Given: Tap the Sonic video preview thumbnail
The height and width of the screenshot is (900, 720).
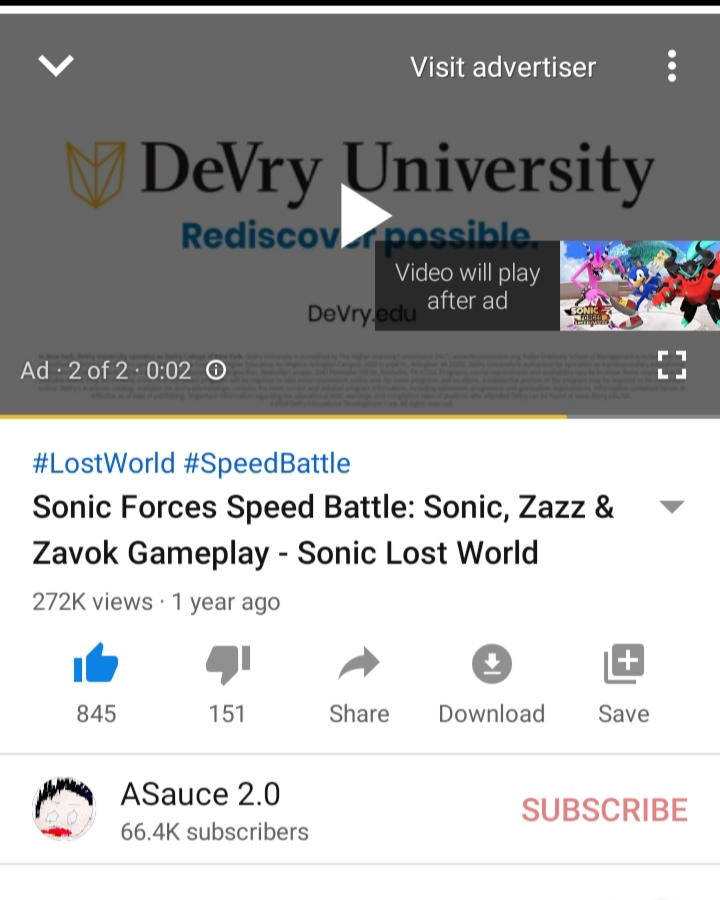Looking at the screenshot, I should click(640, 285).
